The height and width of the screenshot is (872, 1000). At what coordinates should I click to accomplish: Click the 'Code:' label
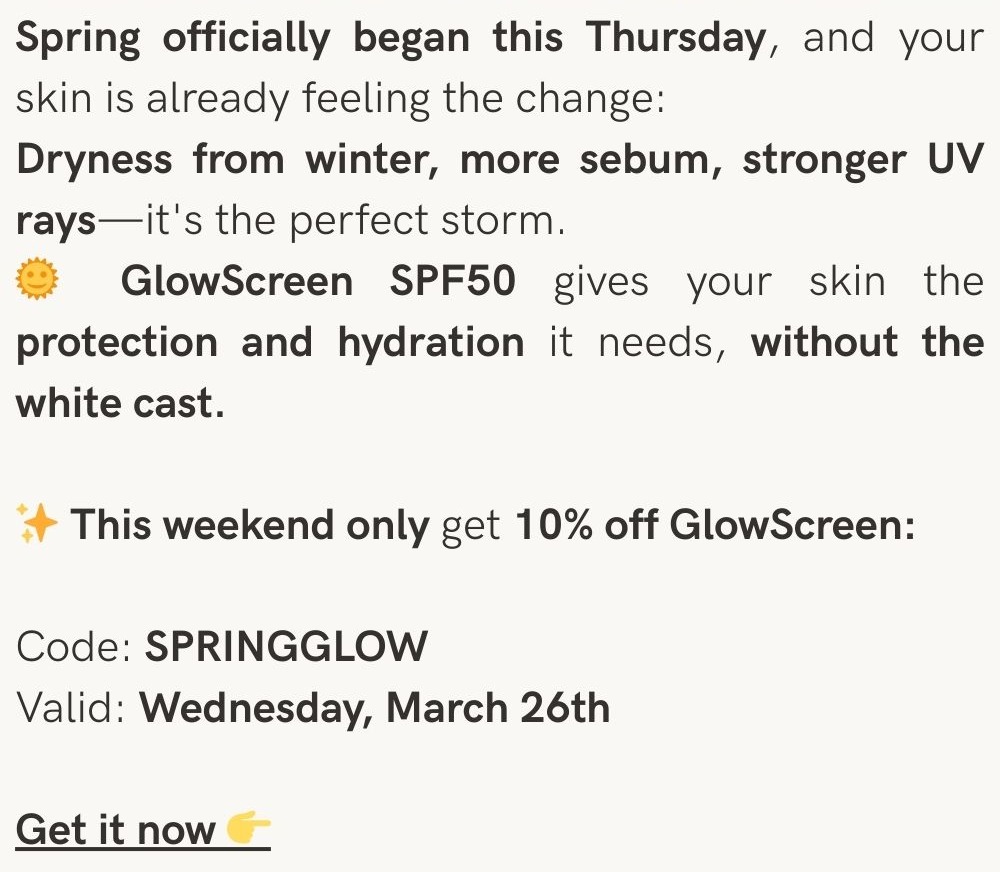[74, 646]
